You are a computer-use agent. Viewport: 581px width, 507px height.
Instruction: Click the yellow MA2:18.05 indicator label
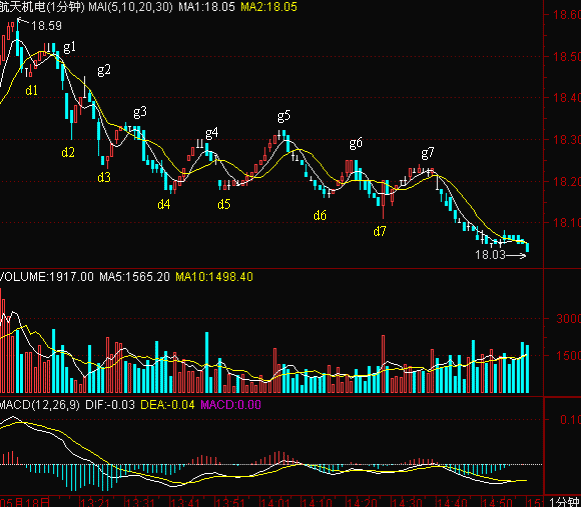tap(269, 7)
